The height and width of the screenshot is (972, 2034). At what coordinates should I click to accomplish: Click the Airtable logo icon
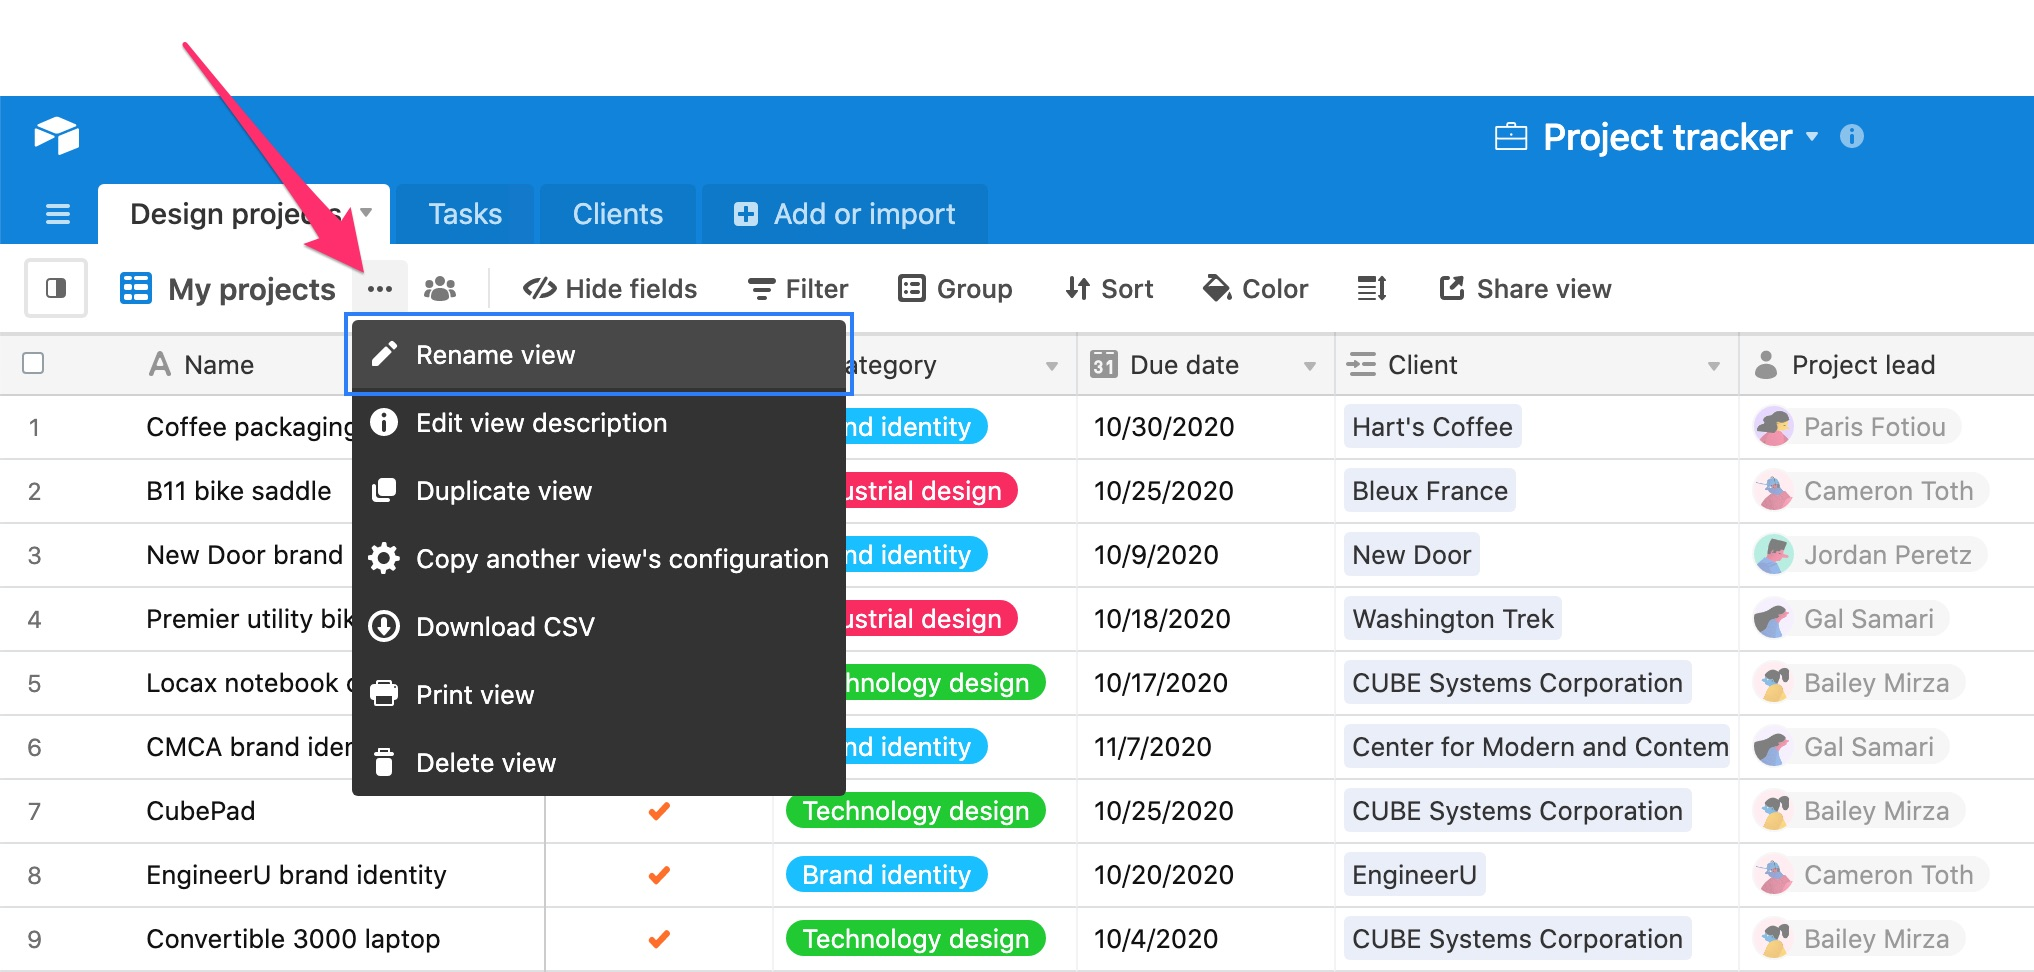pos(56,136)
